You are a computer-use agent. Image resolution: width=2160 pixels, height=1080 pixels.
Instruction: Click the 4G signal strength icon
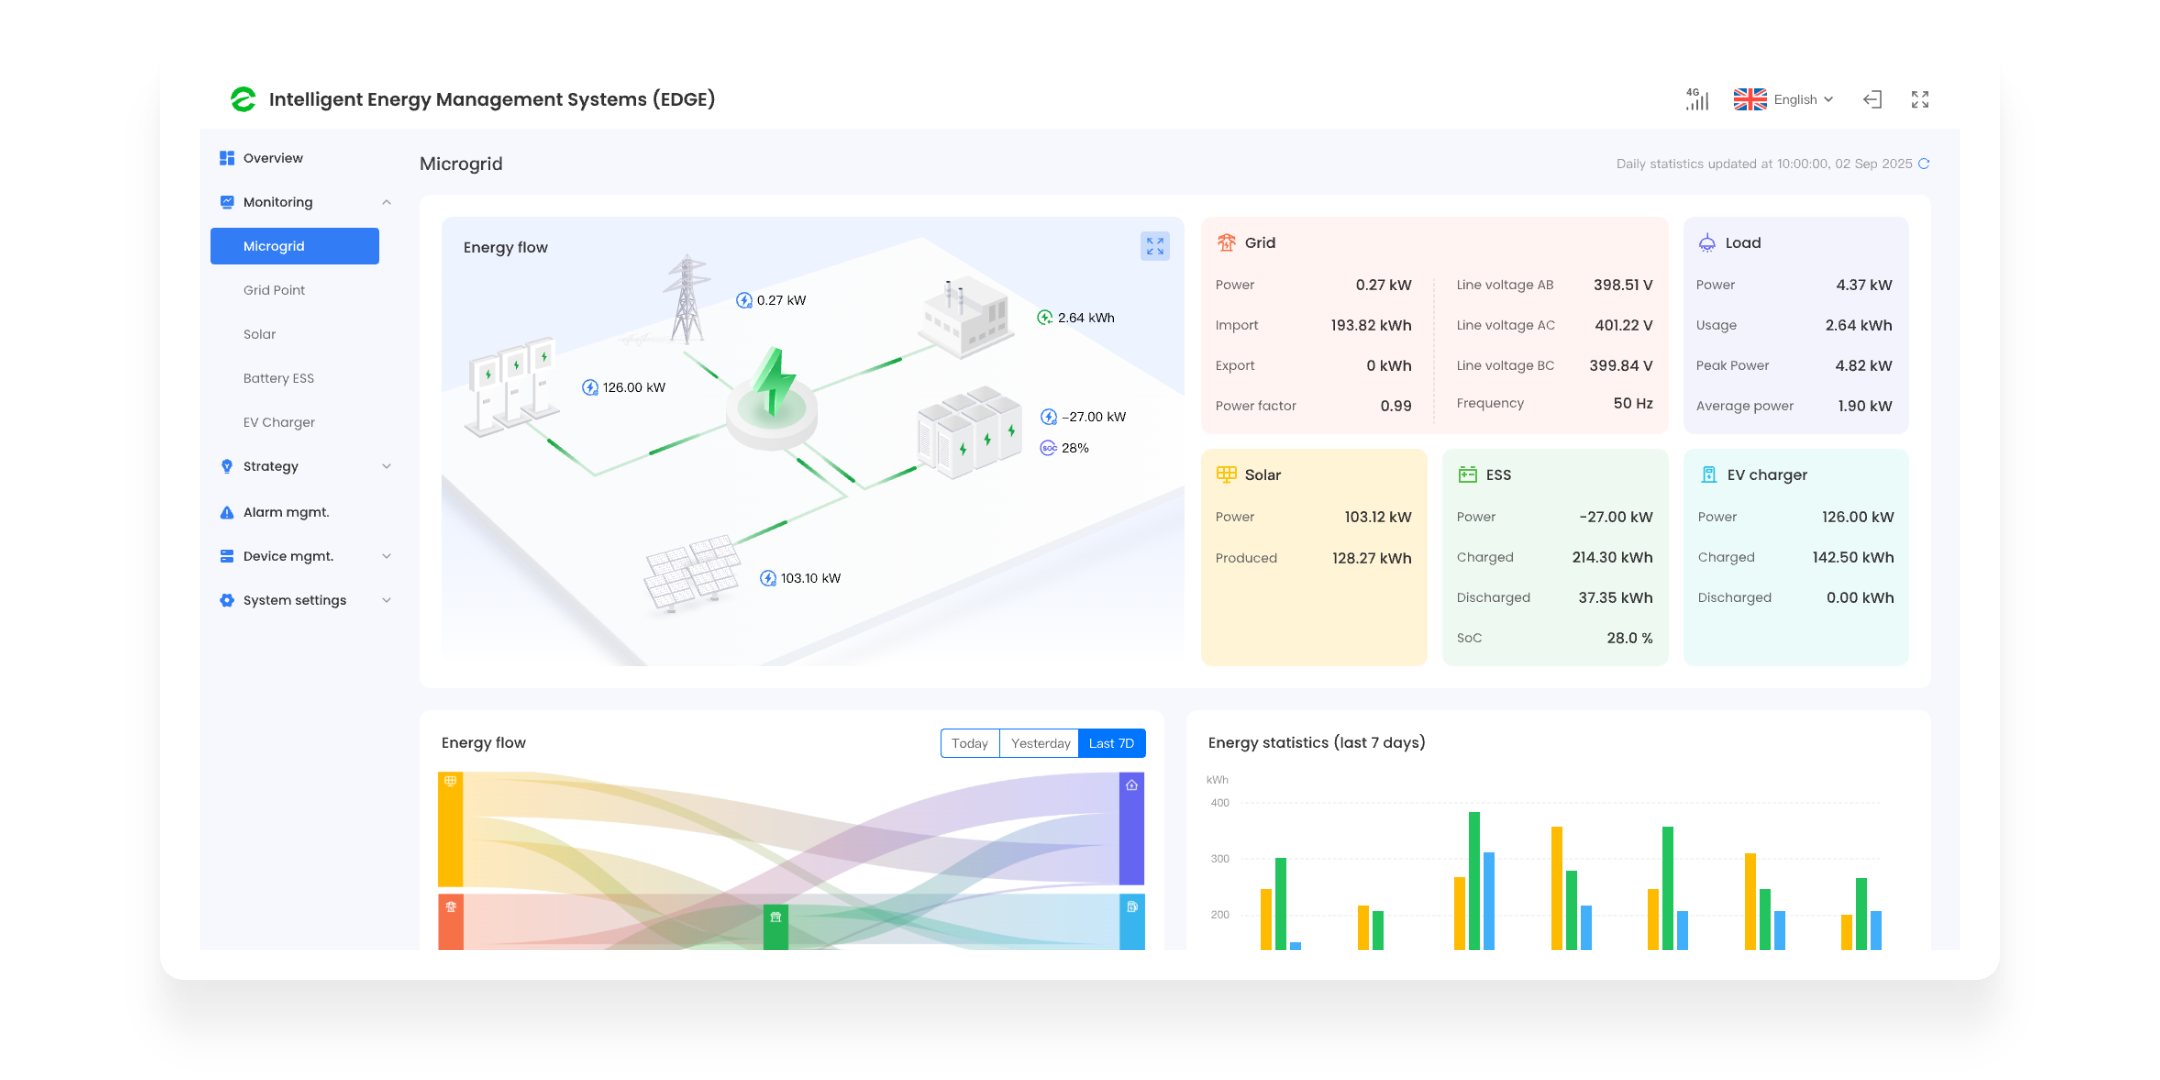point(1697,99)
